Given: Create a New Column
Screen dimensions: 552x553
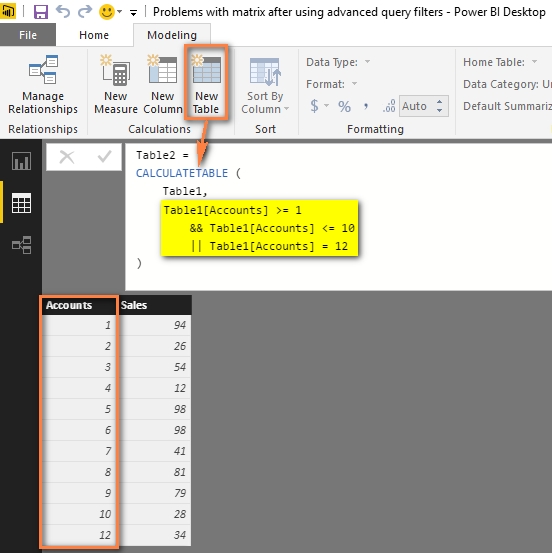Looking at the screenshot, I should click(163, 85).
